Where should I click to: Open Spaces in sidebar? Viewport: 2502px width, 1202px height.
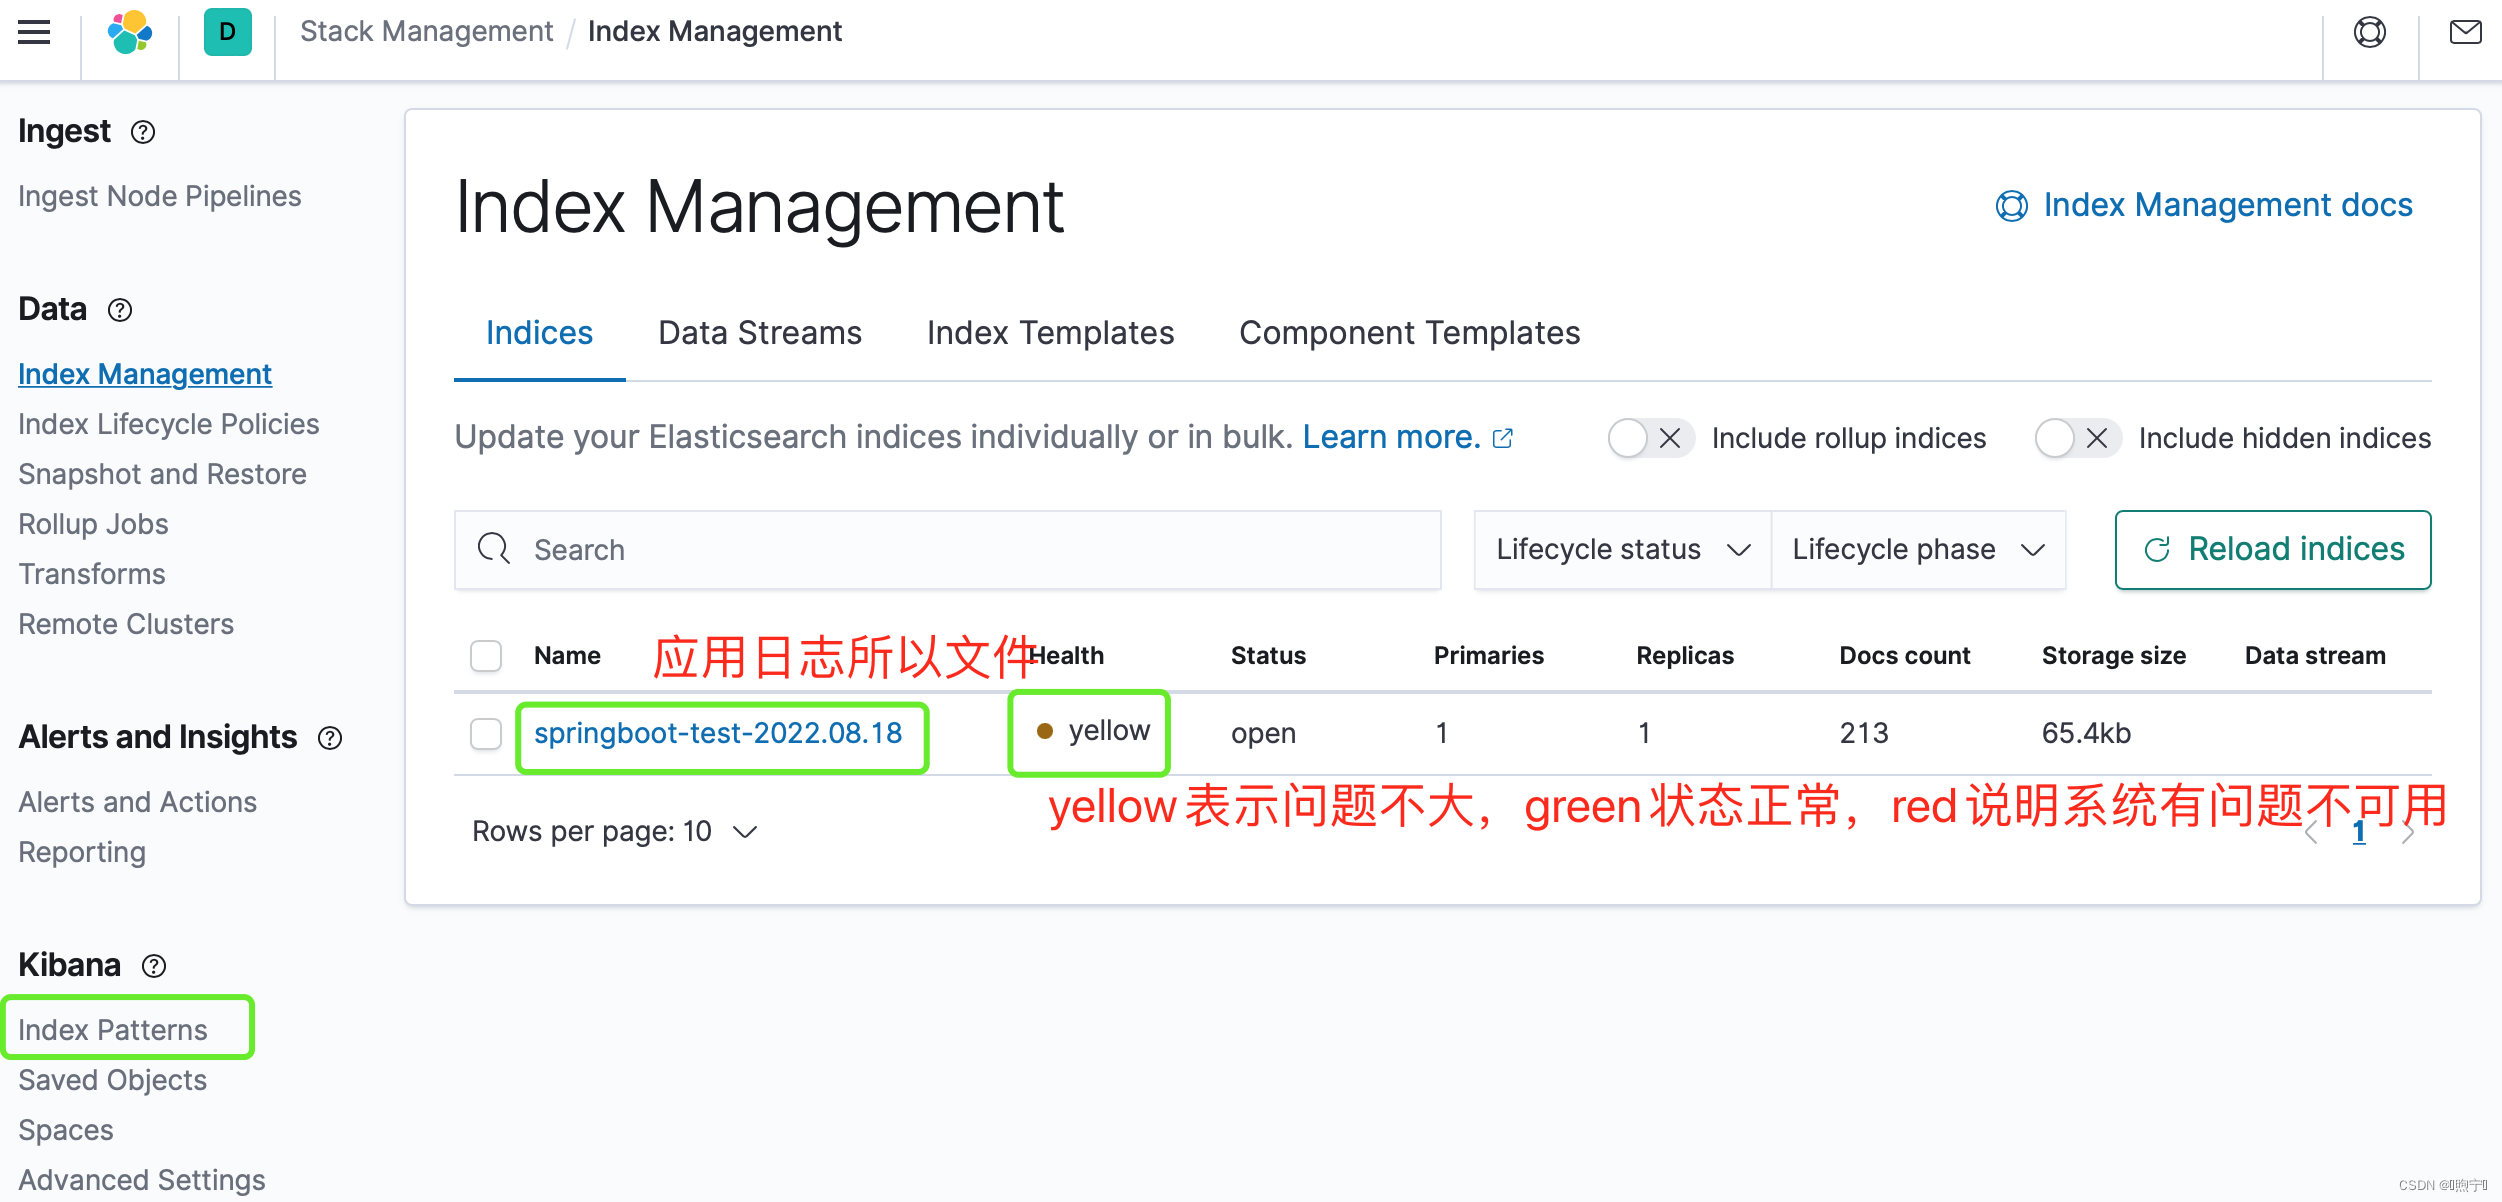coord(66,1130)
